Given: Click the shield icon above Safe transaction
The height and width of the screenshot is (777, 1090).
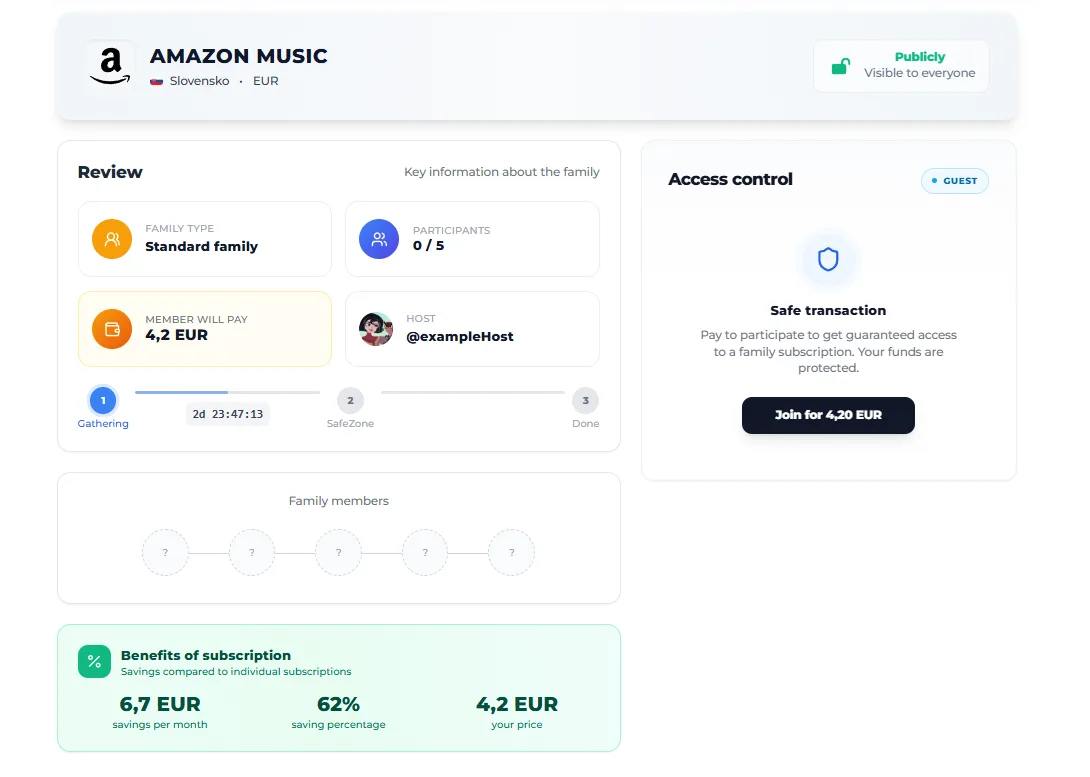Looking at the screenshot, I should pos(828,260).
